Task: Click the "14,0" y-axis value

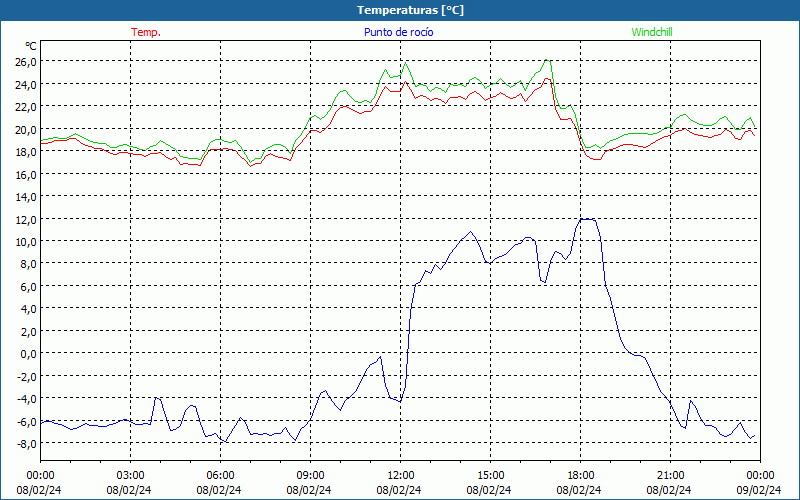Action: click(x=27, y=196)
